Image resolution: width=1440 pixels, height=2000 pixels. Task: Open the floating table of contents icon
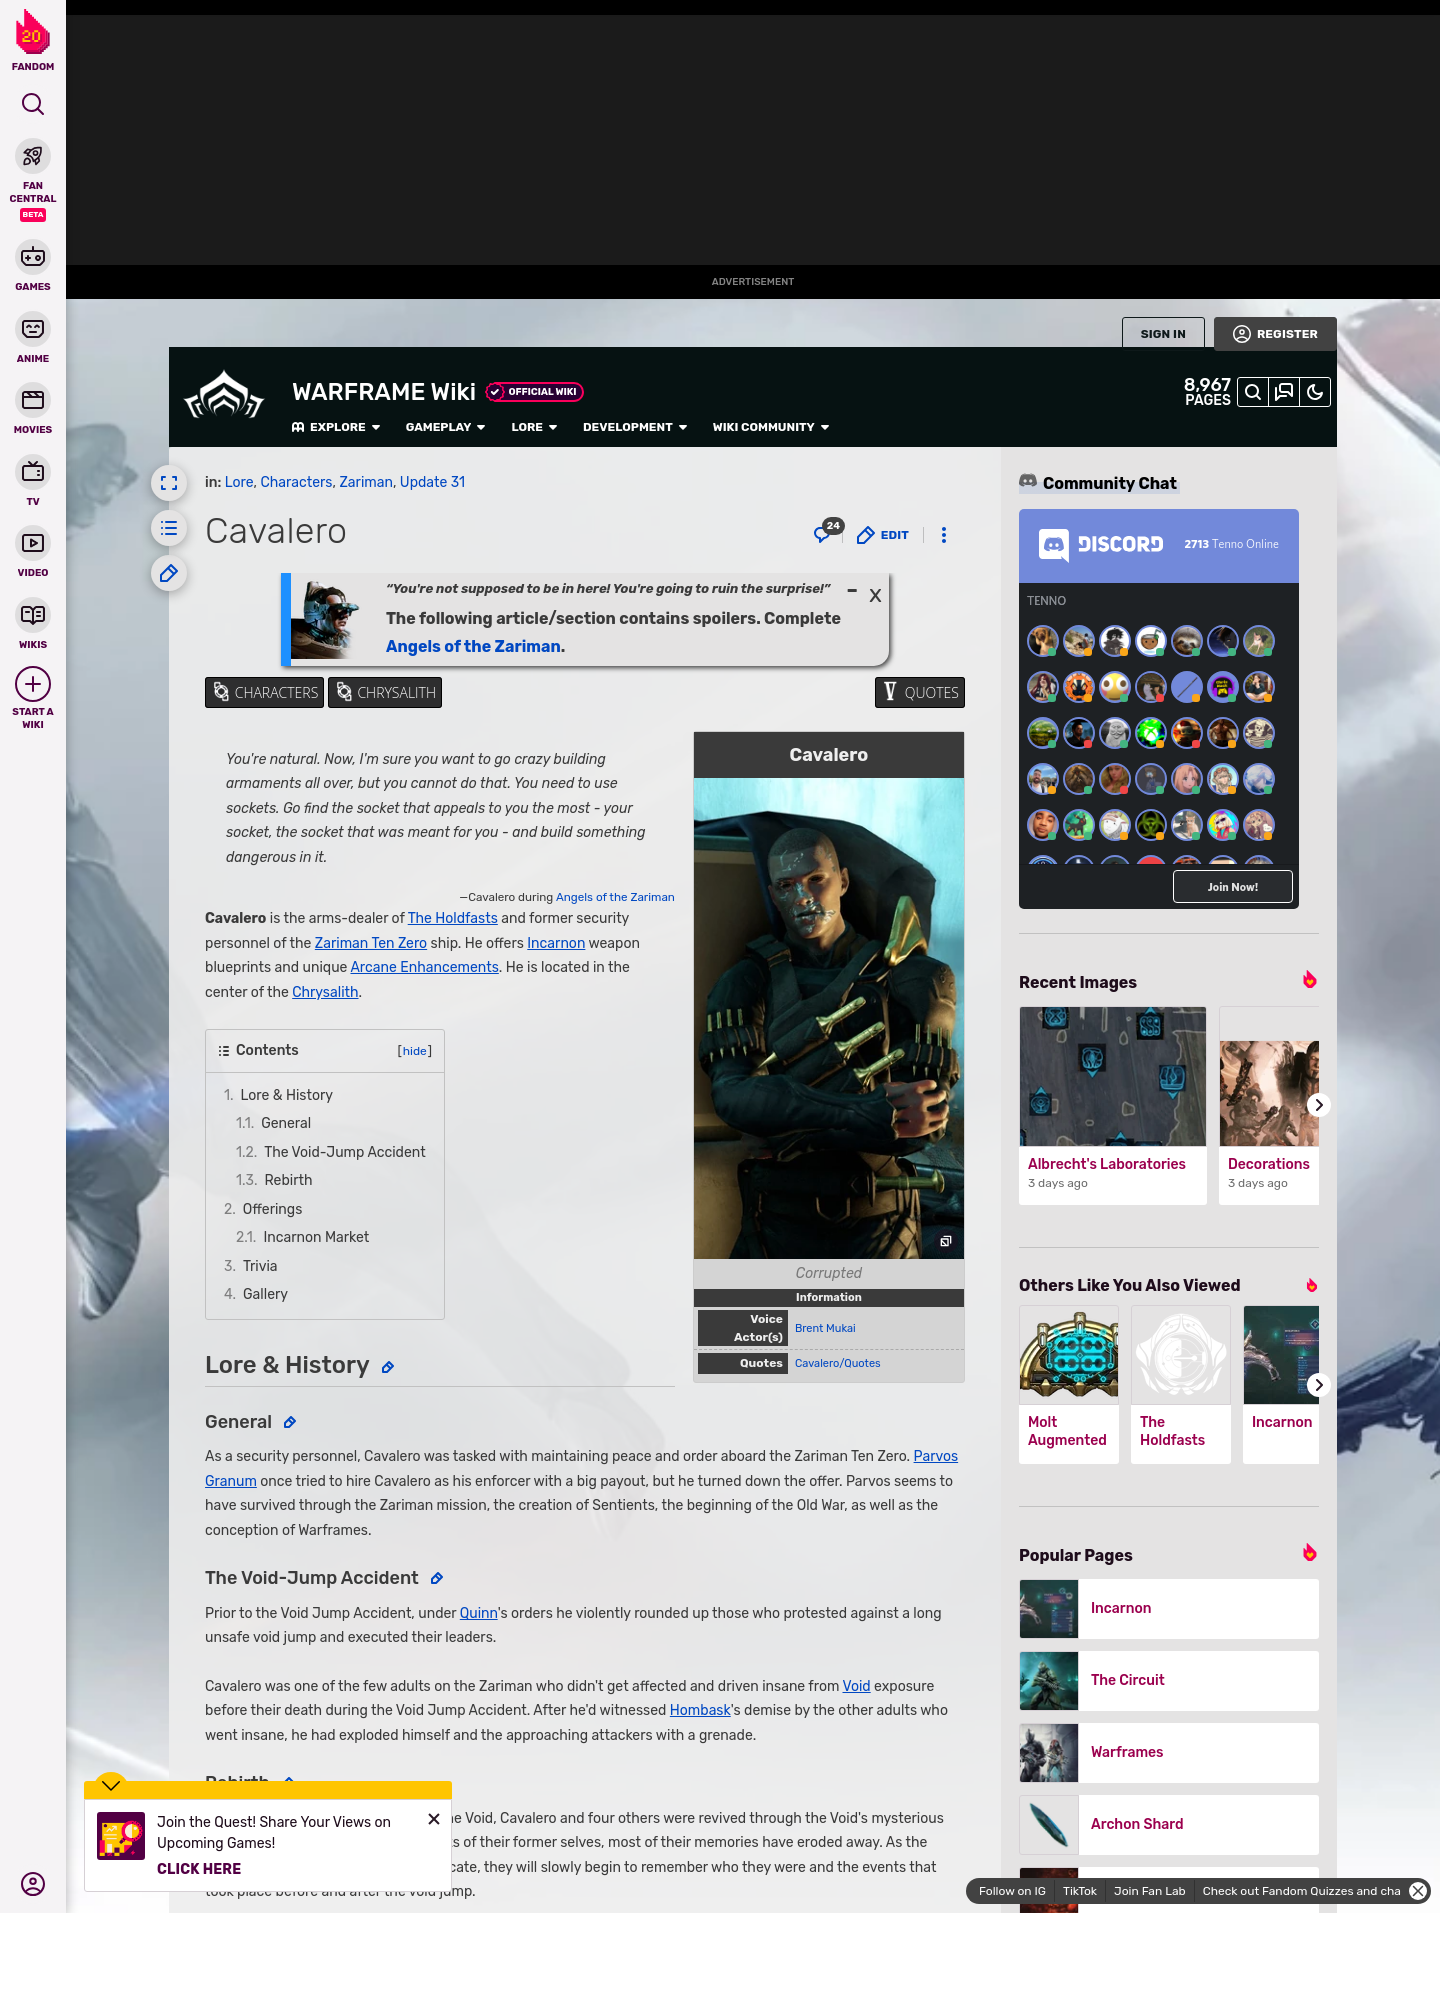tap(169, 528)
